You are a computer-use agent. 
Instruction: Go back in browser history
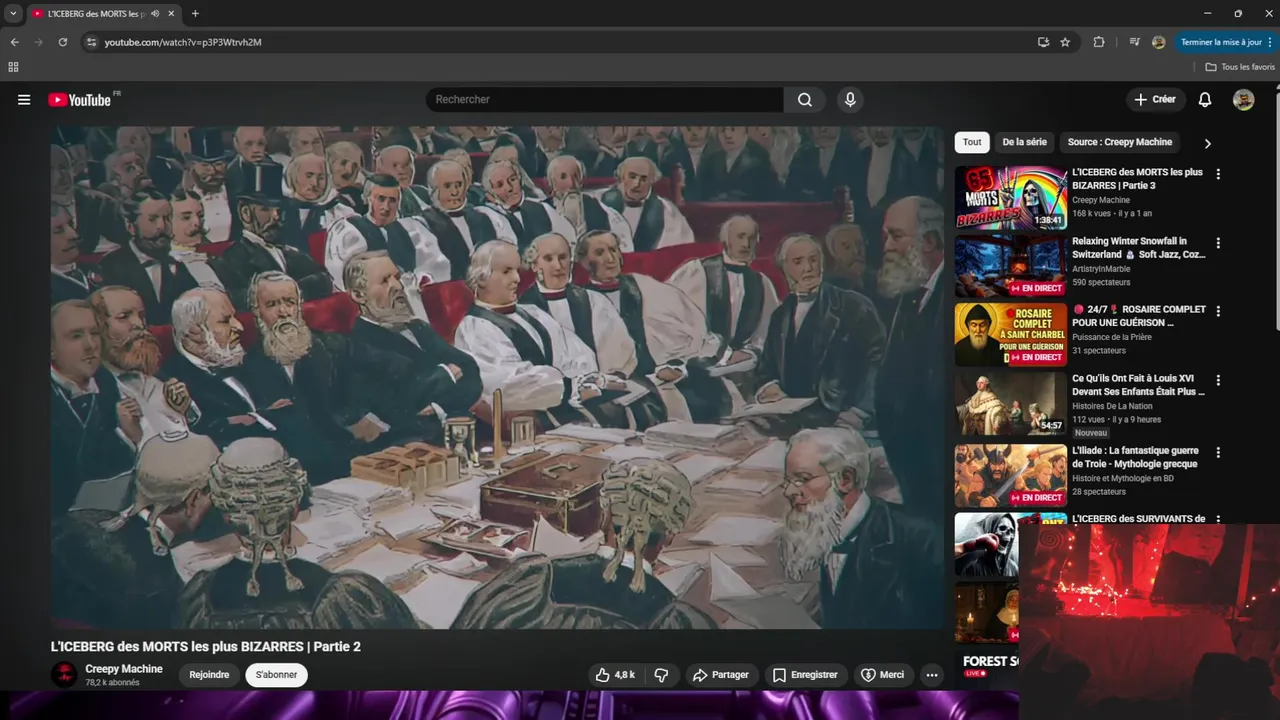14,42
